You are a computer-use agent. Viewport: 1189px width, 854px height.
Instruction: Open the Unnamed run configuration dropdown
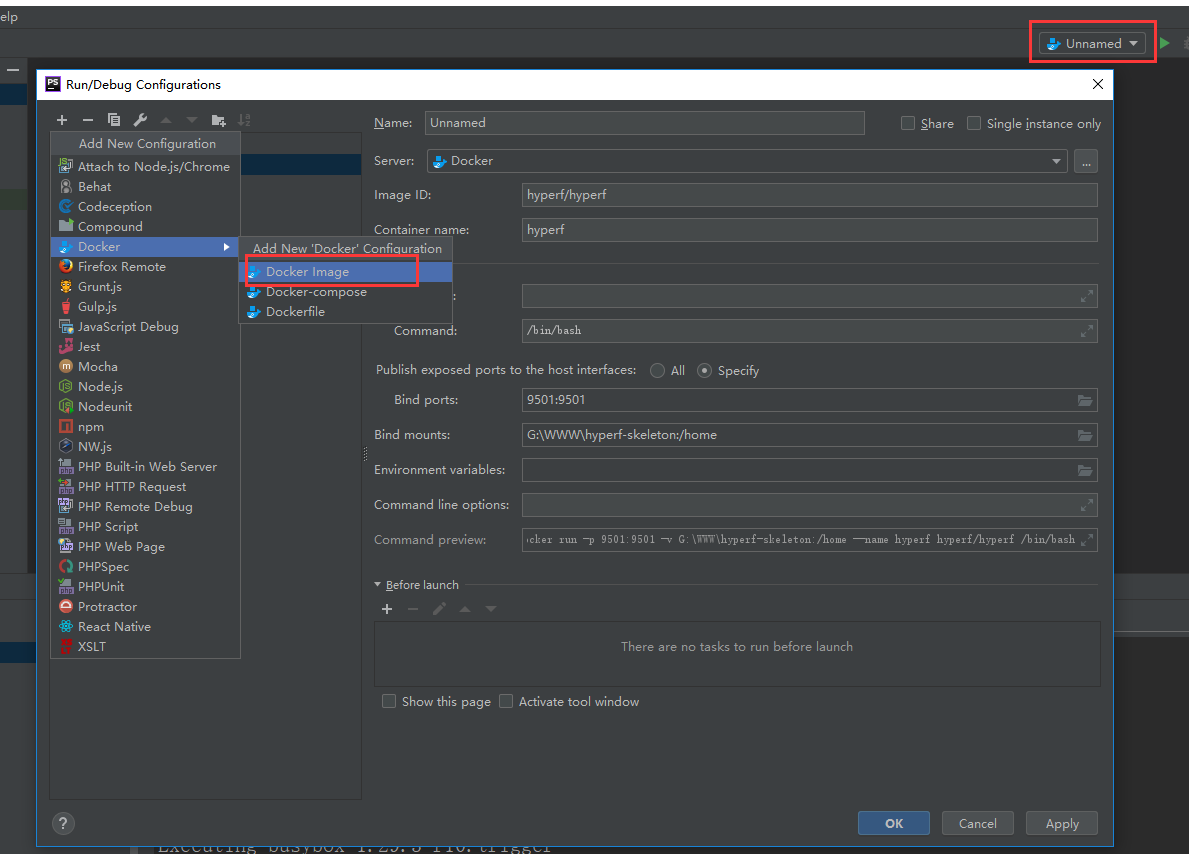coord(1092,43)
